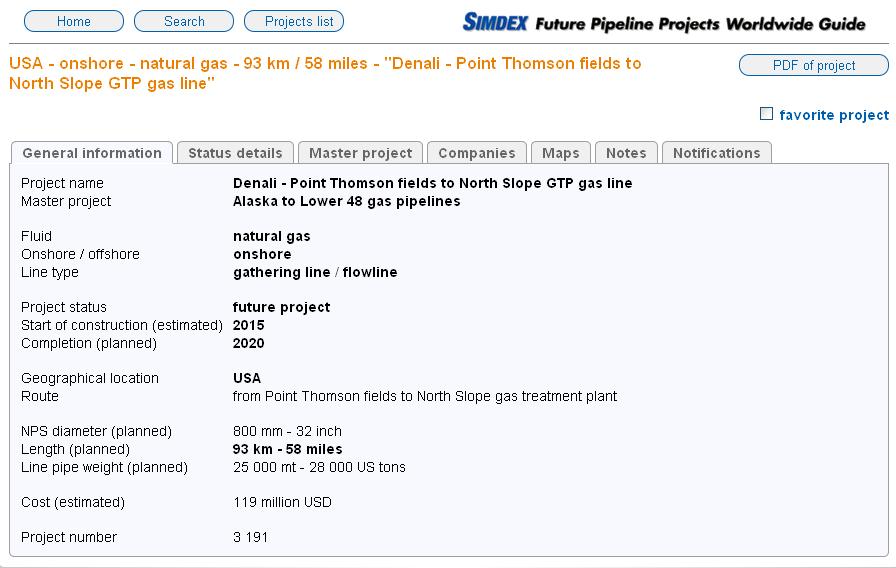Click the bold project name value
896x568 pixels.
(x=432, y=183)
